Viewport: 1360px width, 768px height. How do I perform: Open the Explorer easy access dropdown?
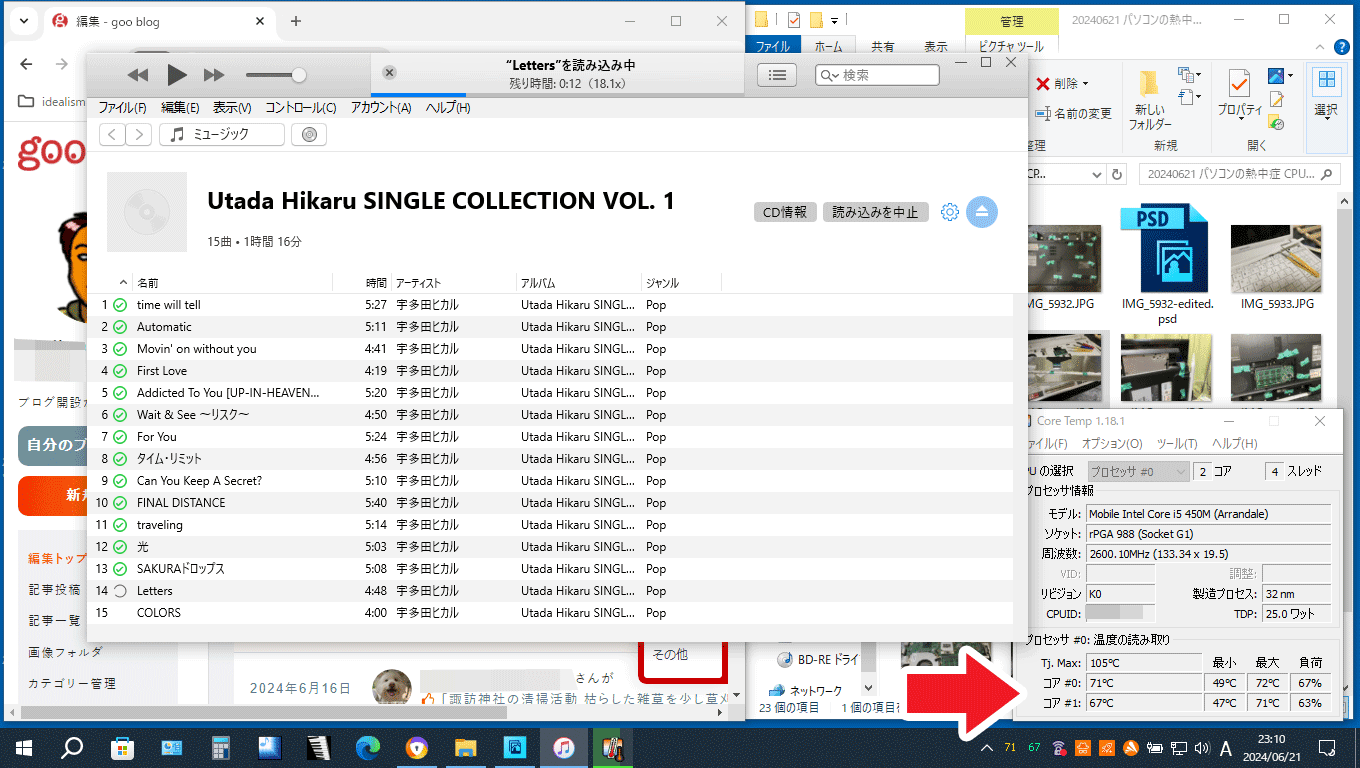point(1189,97)
